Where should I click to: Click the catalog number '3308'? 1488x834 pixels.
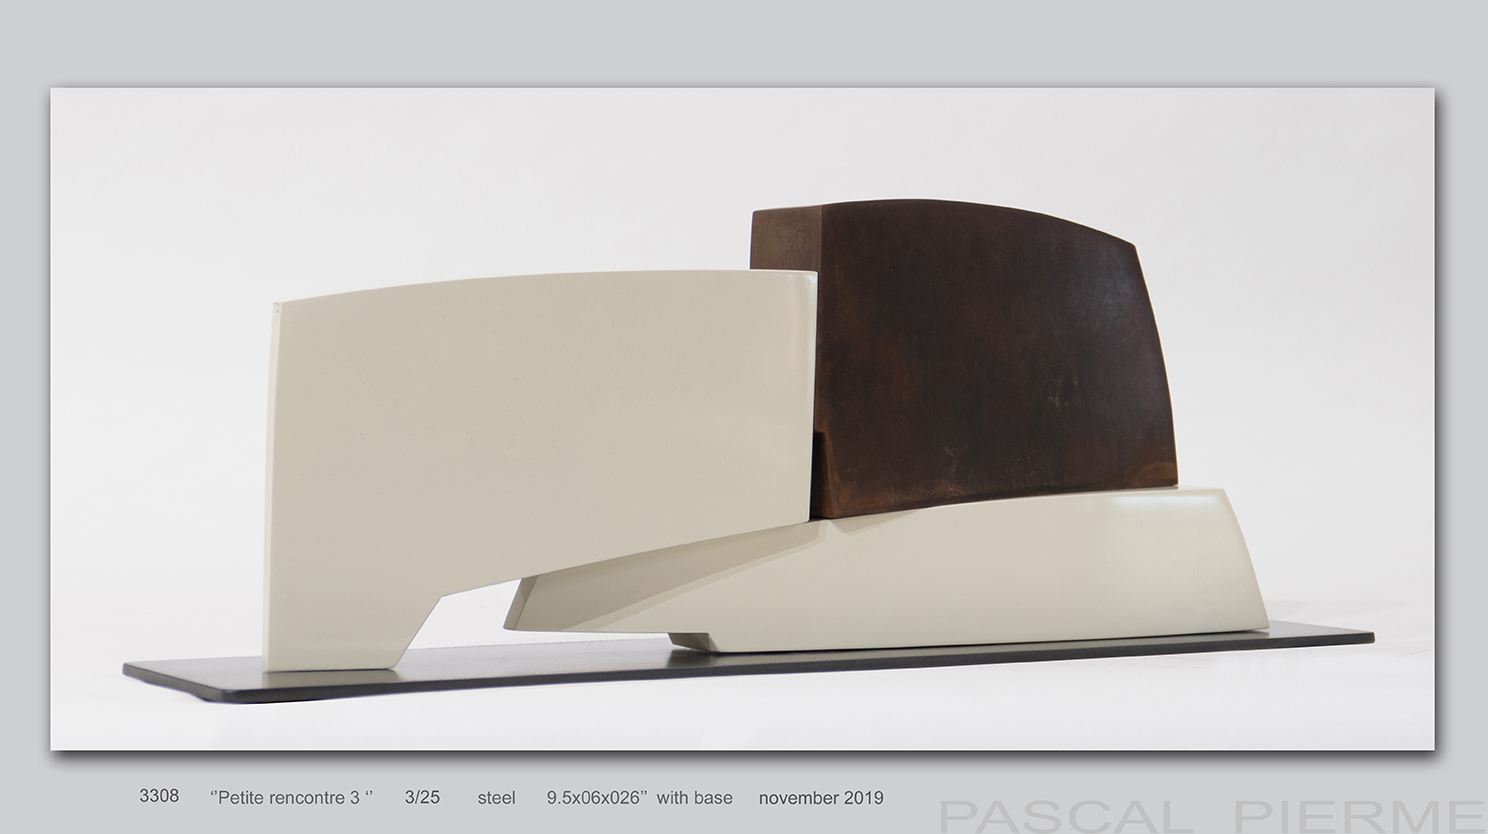click(159, 796)
